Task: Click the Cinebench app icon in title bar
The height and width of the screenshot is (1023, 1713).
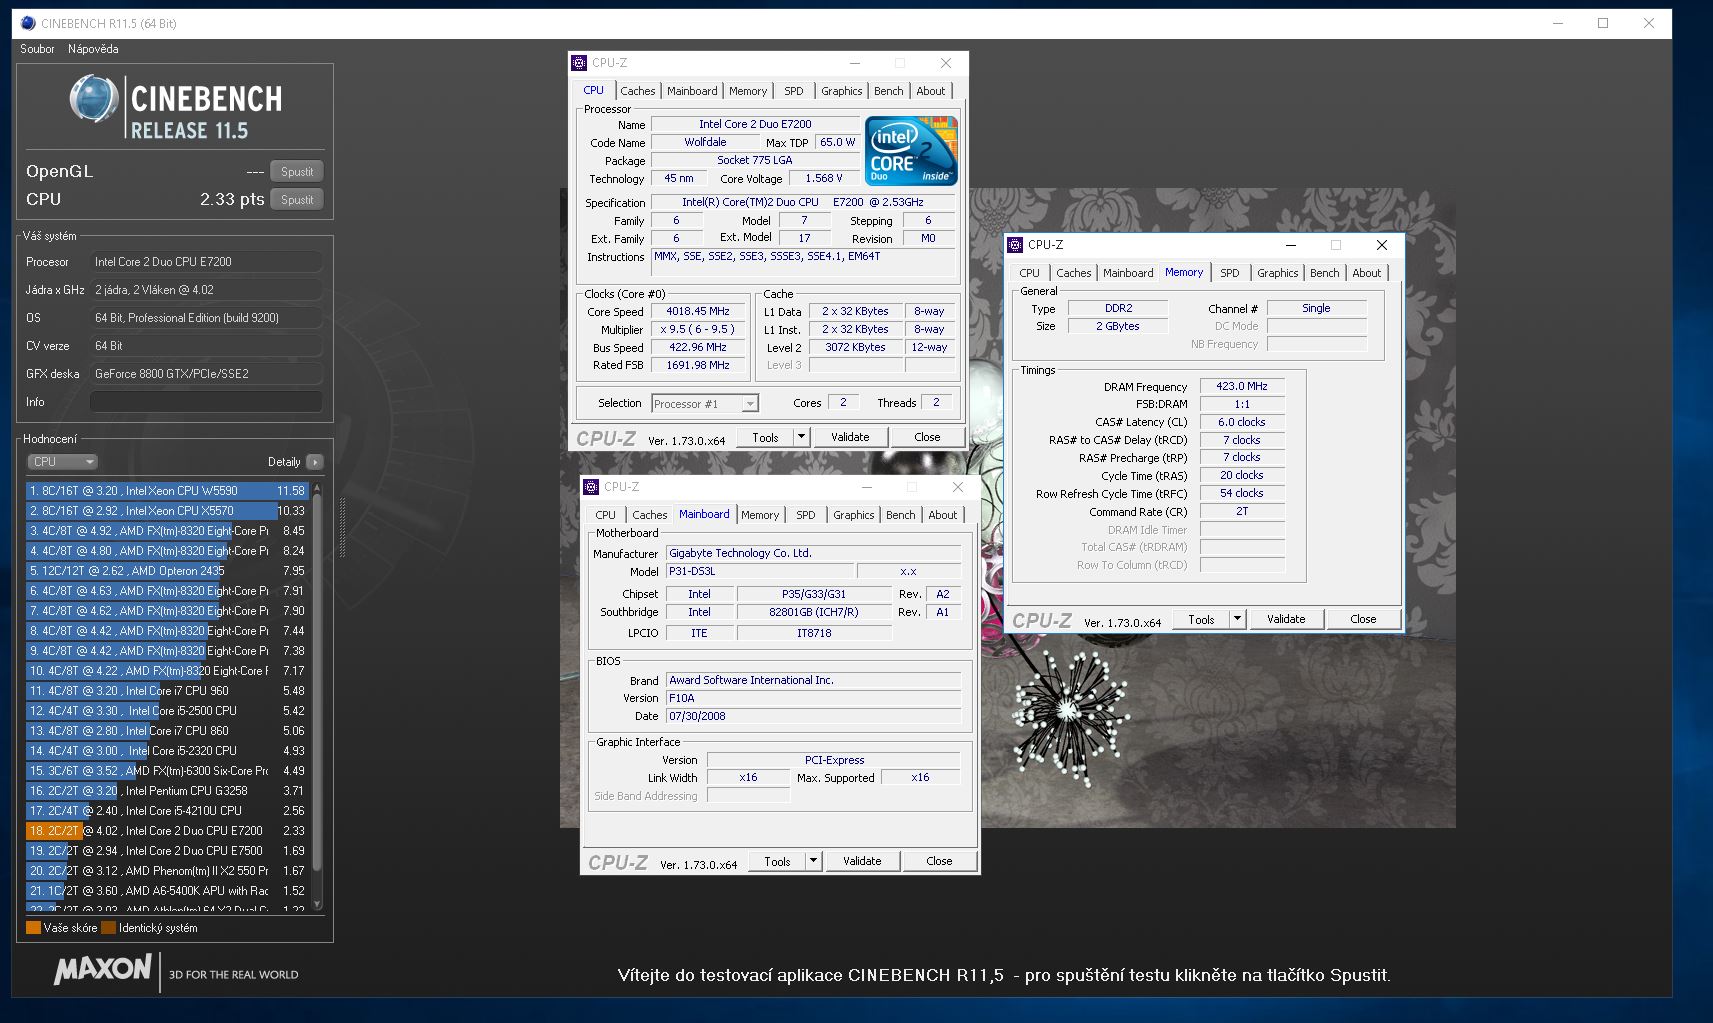Action: (28, 23)
